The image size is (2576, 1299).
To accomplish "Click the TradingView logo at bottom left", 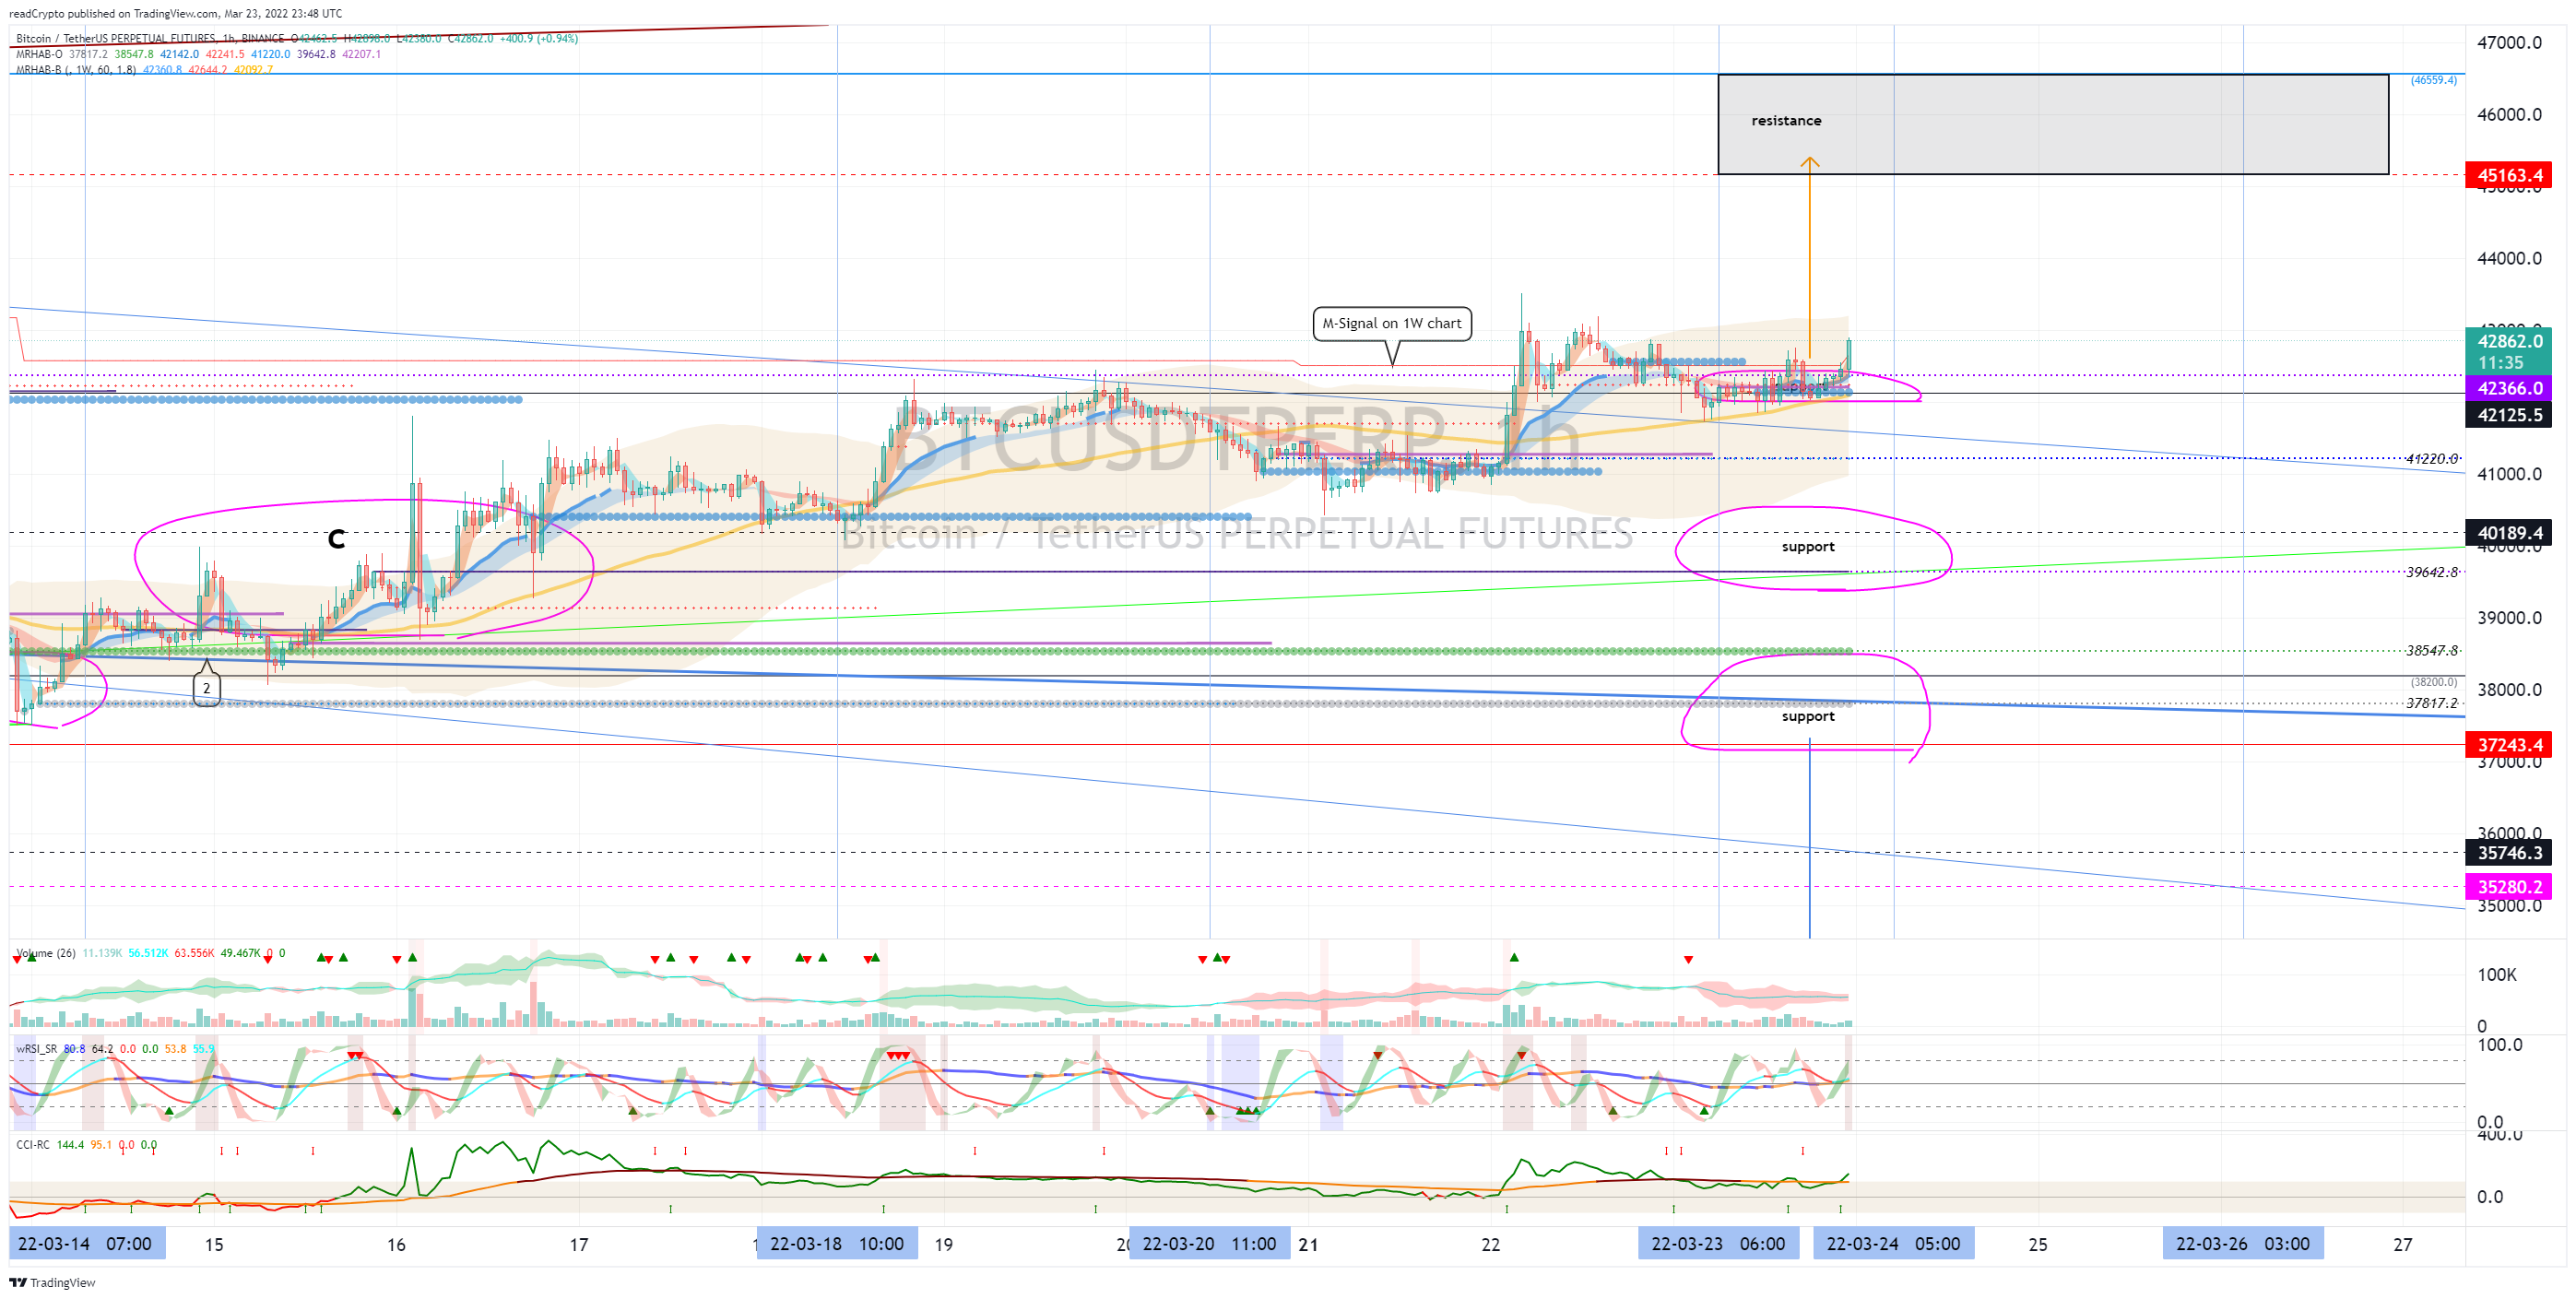I will 52,1282.
